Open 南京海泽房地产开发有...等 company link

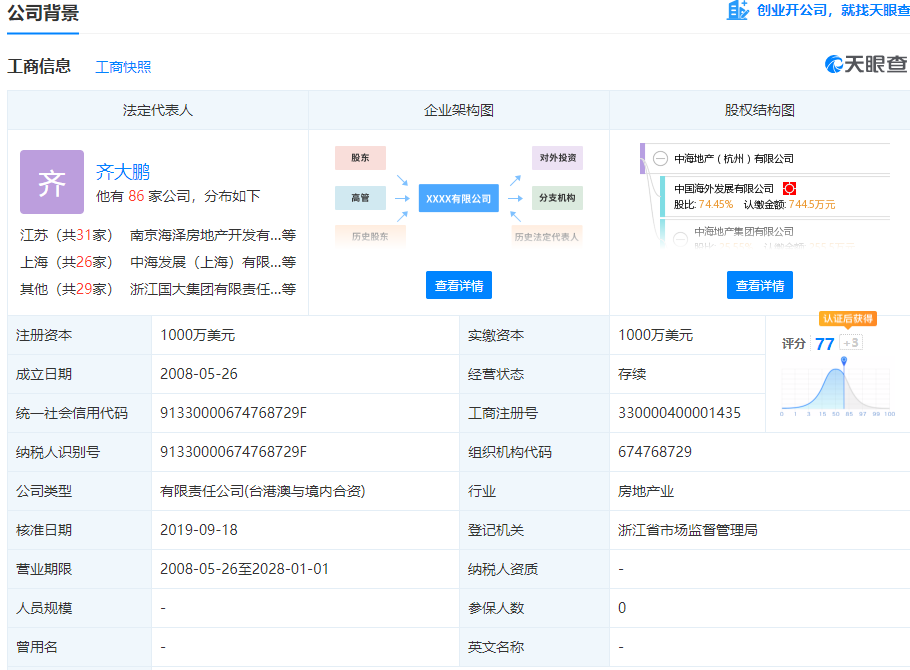tap(213, 235)
